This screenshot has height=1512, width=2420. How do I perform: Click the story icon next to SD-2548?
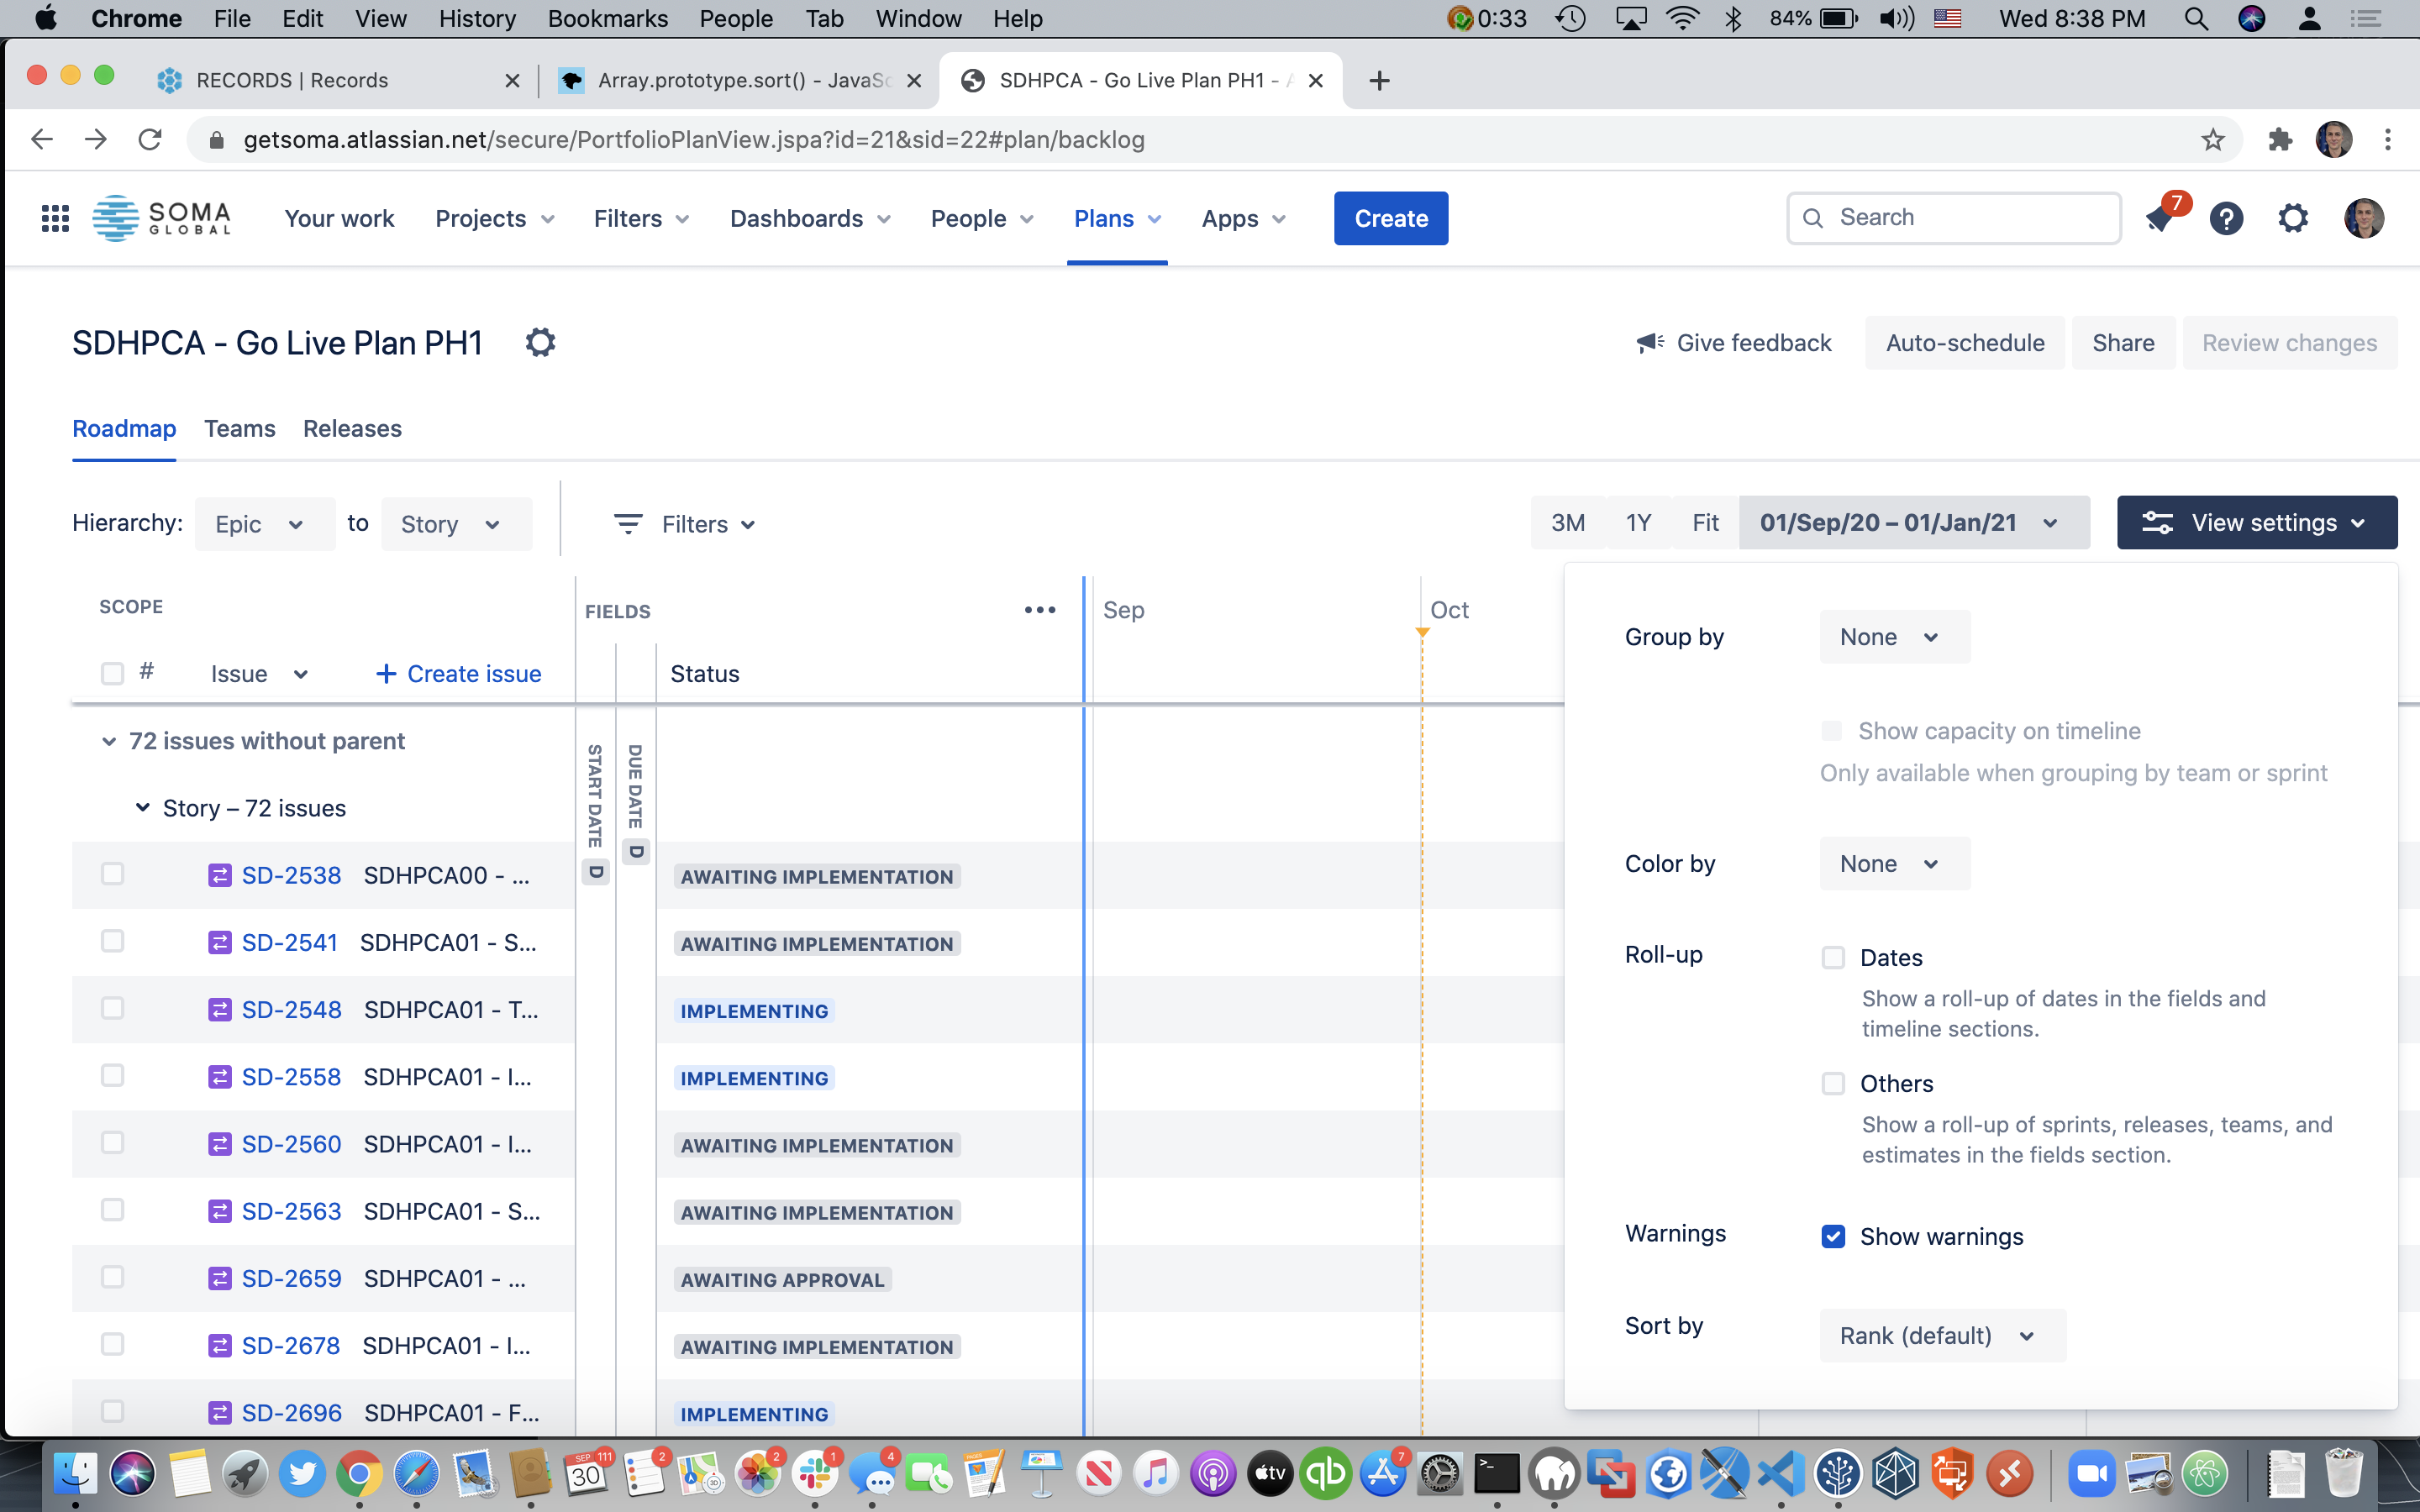pyautogui.click(x=220, y=1010)
